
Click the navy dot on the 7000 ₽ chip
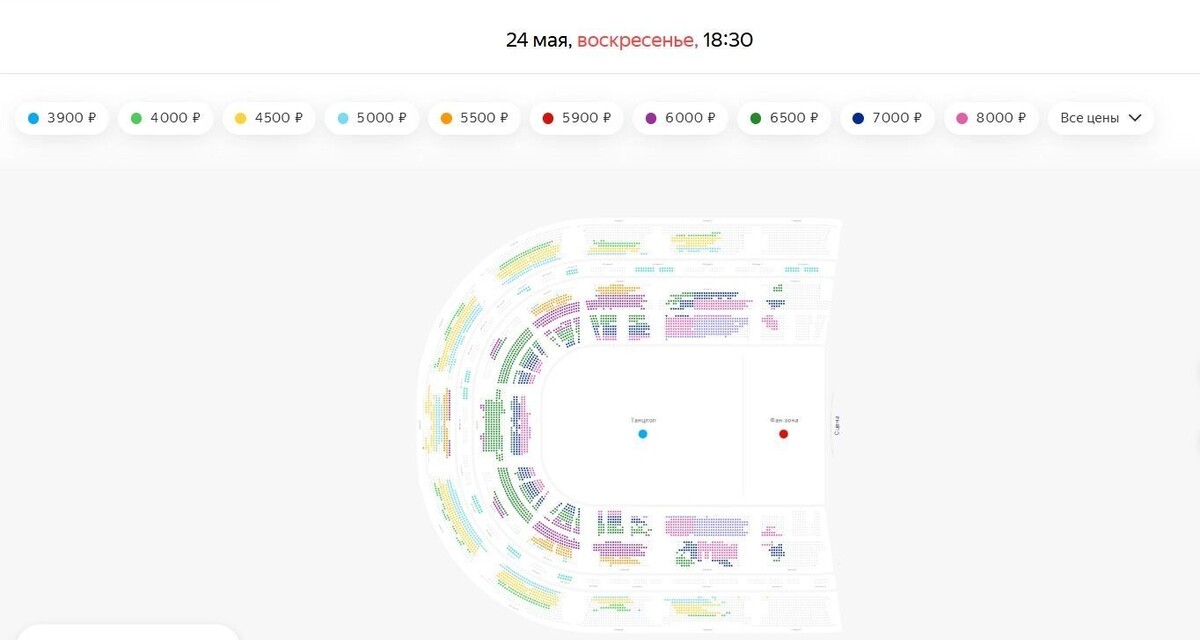(860, 117)
